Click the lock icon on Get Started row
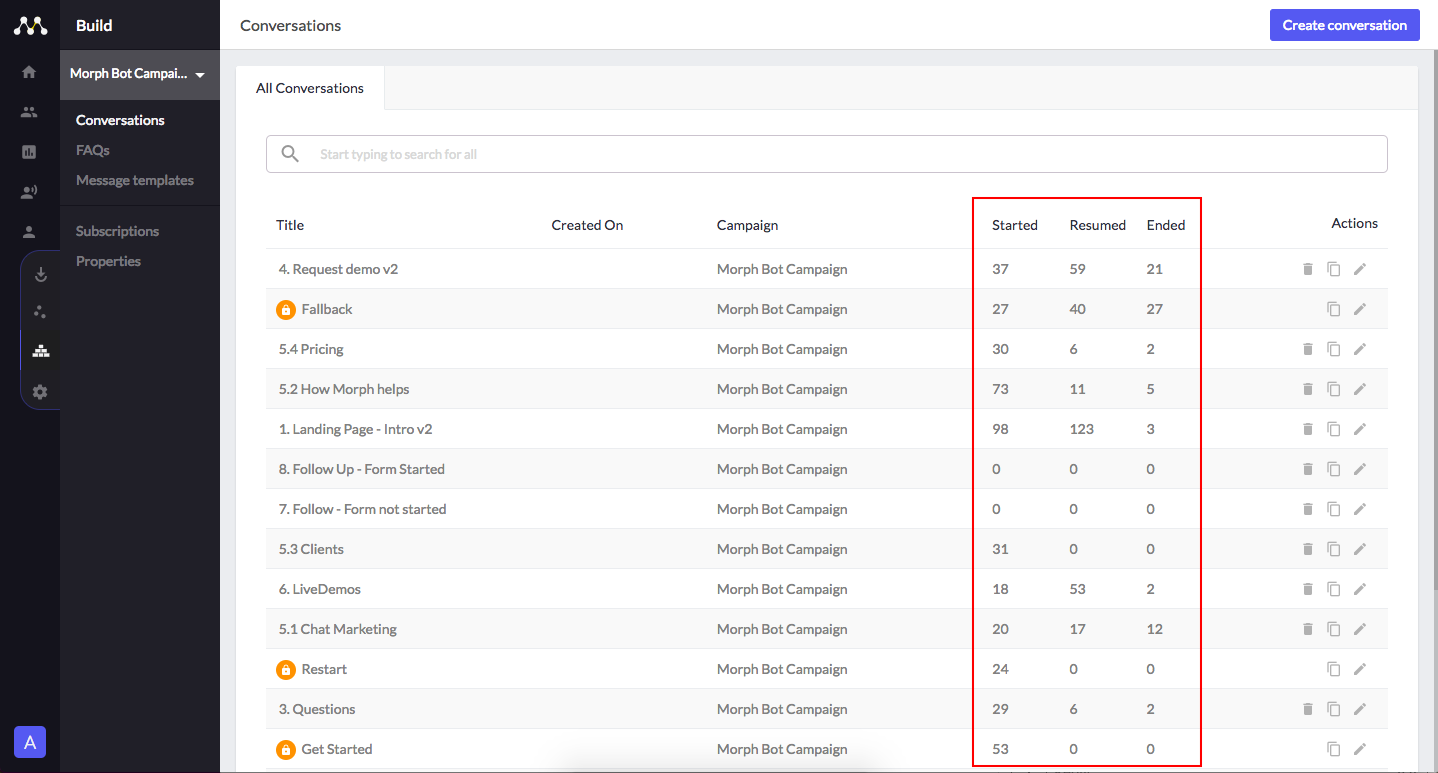The width and height of the screenshot is (1438, 773). [286, 749]
